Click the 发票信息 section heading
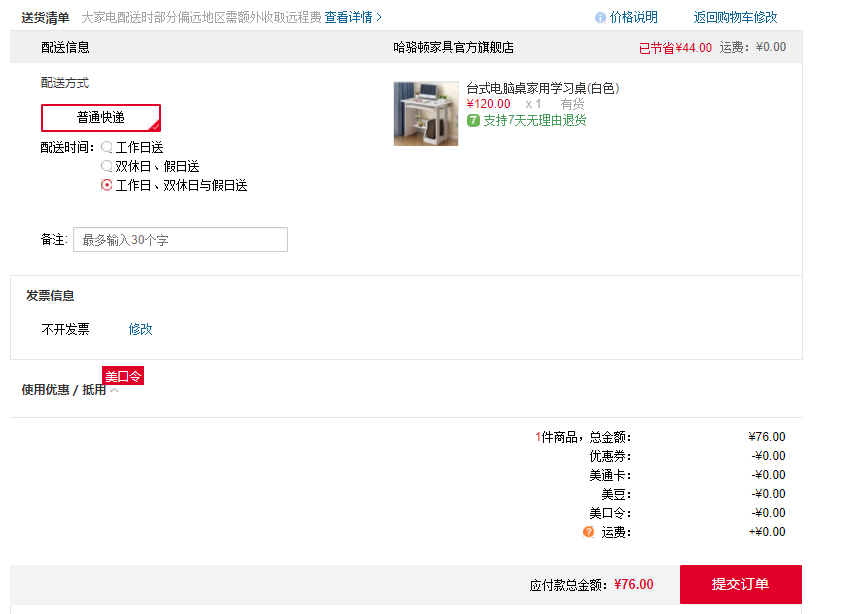This screenshot has width=844, height=614. [50, 295]
